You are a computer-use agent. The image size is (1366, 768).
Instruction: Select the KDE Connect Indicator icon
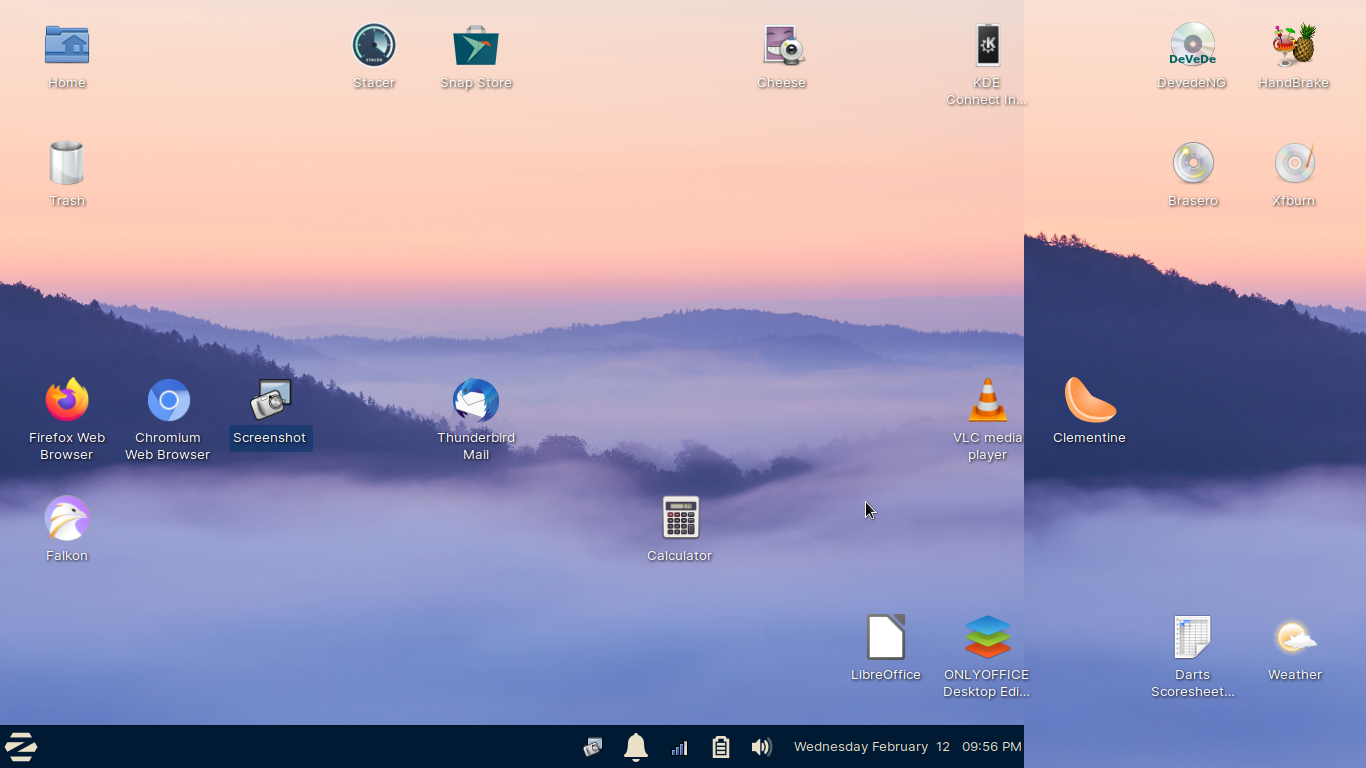pos(987,46)
